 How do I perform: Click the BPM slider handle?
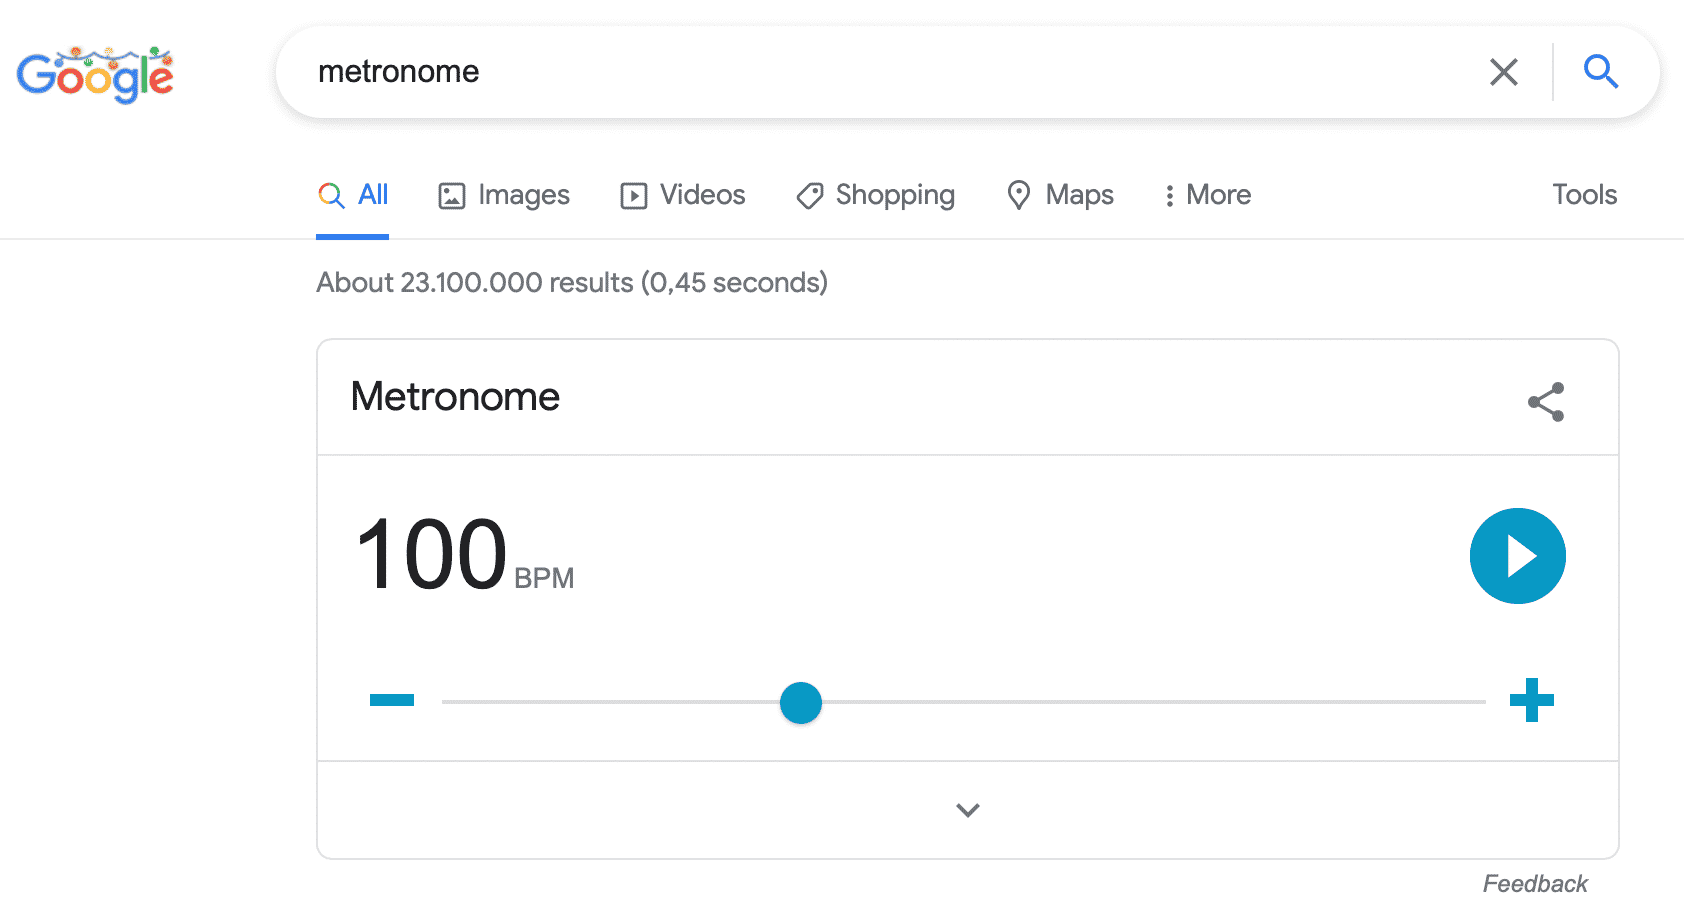(801, 703)
